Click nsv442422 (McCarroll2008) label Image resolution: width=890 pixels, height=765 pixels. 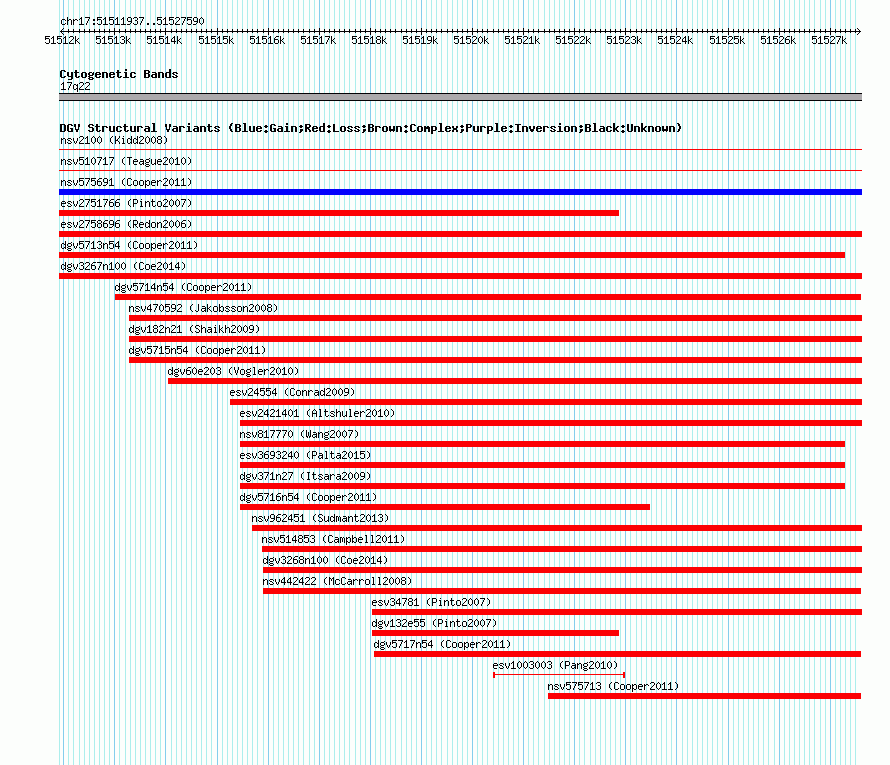tap(337, 581)
